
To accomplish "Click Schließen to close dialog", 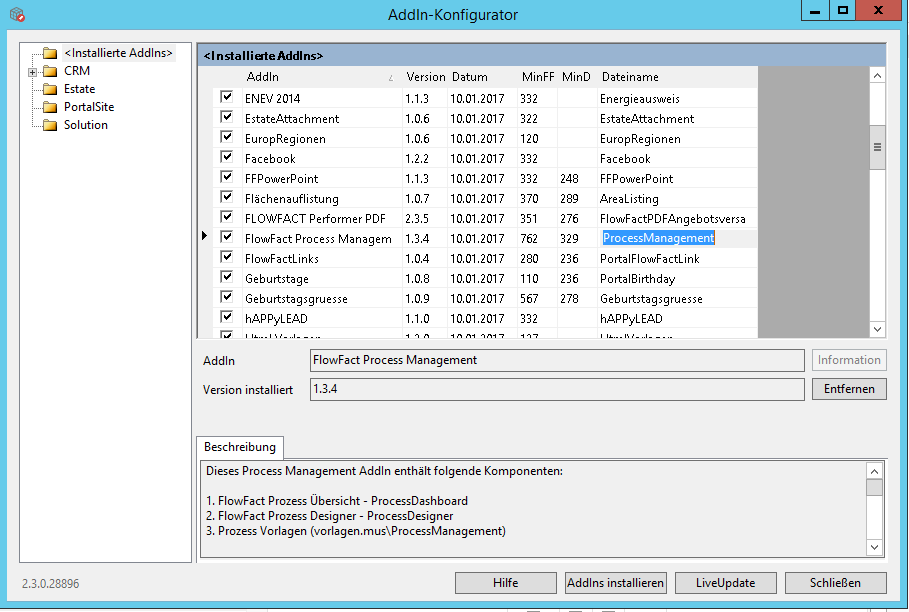I will pos(835,583).
